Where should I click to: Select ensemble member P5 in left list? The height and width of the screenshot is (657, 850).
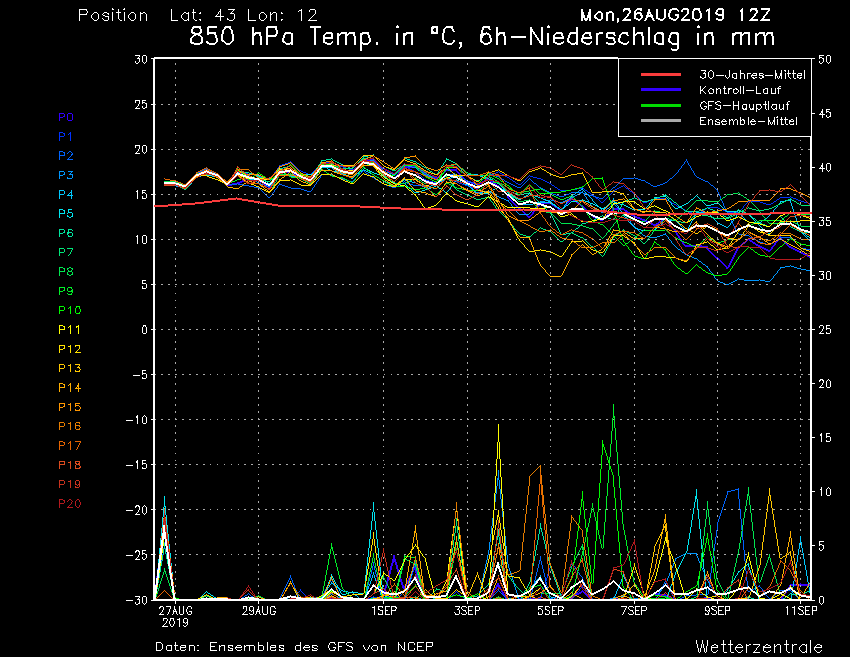[66, 213]
